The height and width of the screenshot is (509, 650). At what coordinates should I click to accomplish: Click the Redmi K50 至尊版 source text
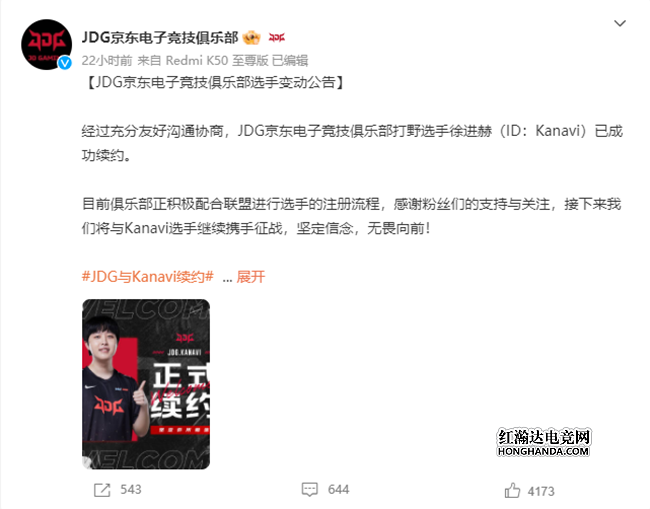pos(217,61)
